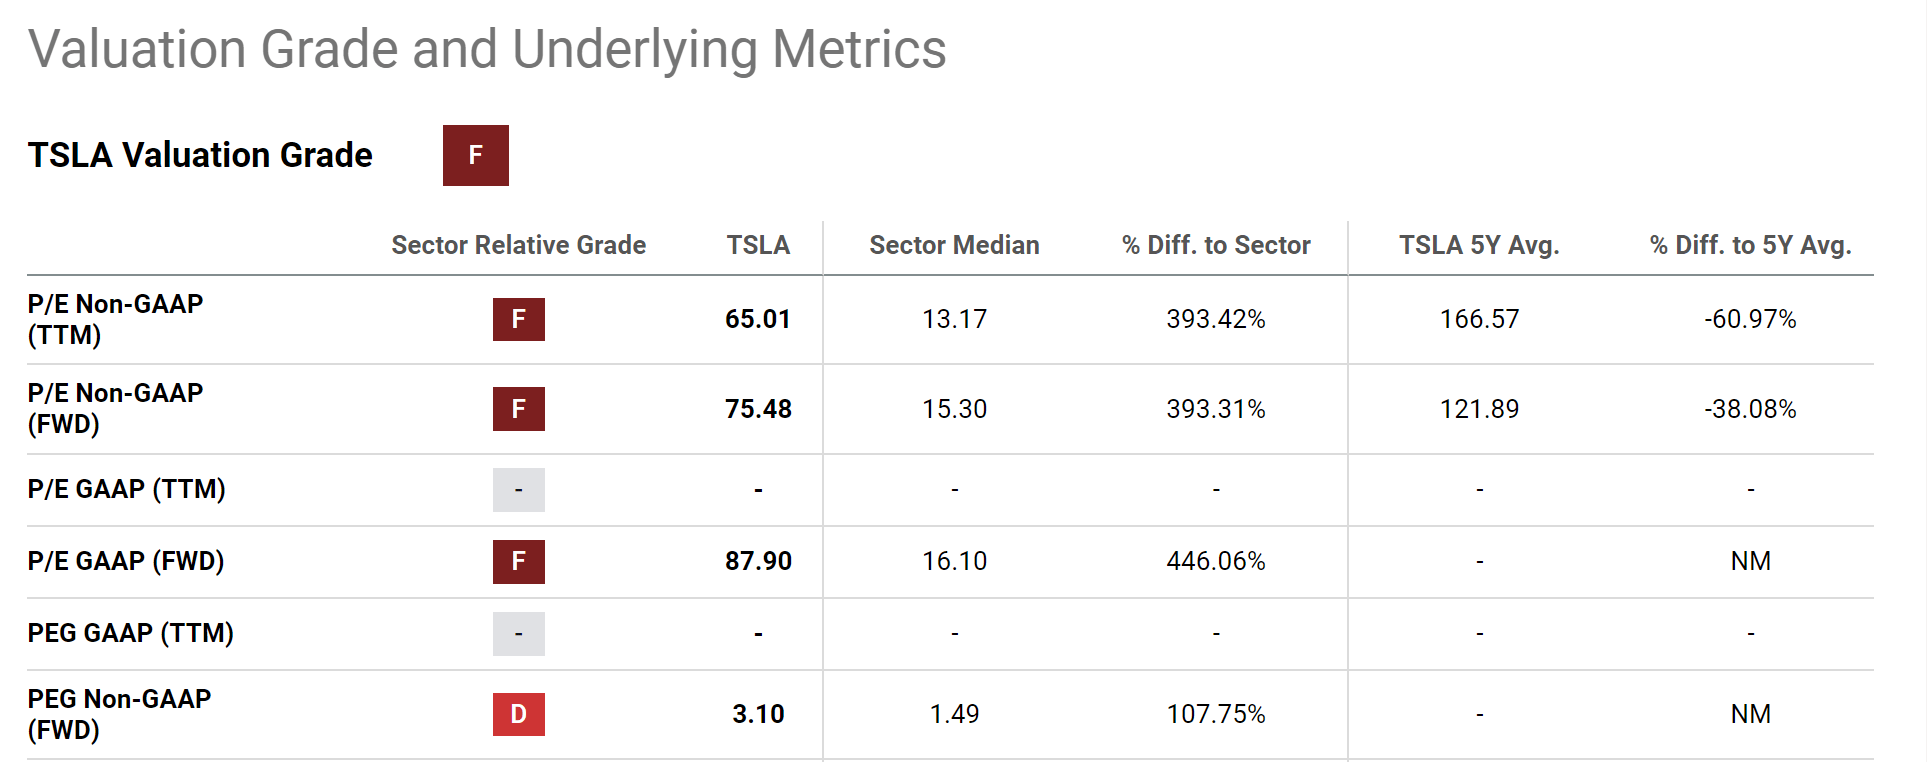Select the P/E GAAP (FWD) row label
This screenshot has width=1927, height=762.
pos(126,561)
